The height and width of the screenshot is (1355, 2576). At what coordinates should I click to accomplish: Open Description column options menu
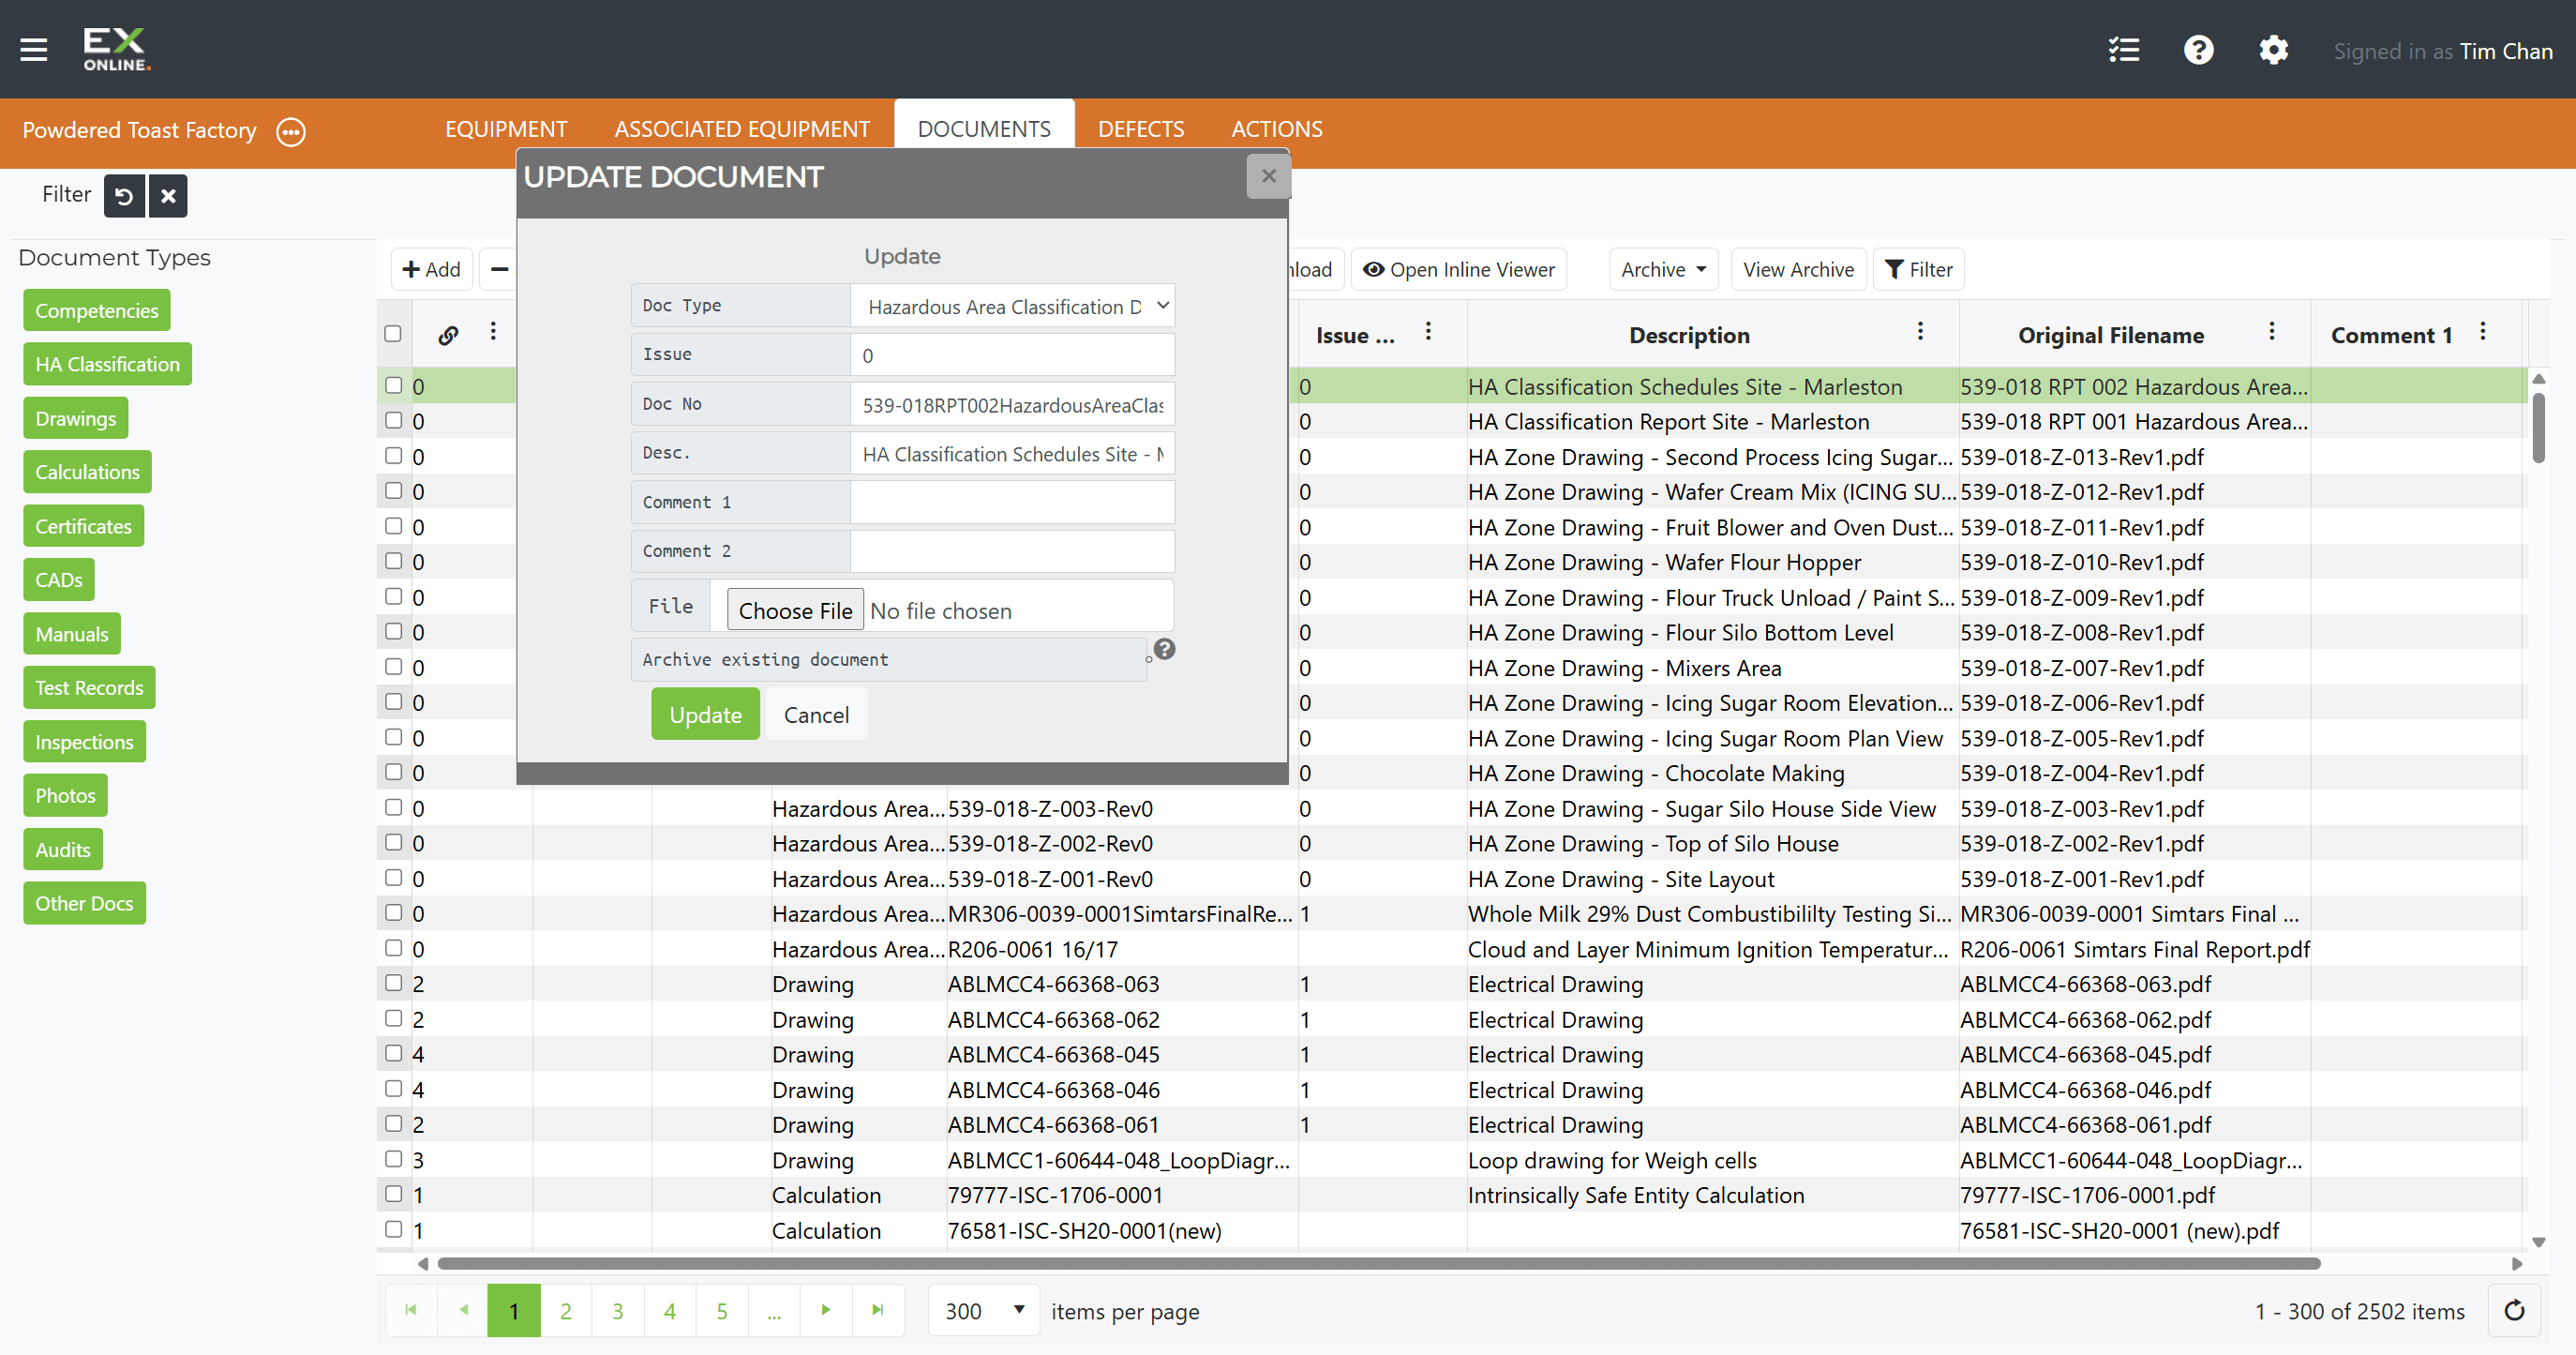[x=1920, y=332]
